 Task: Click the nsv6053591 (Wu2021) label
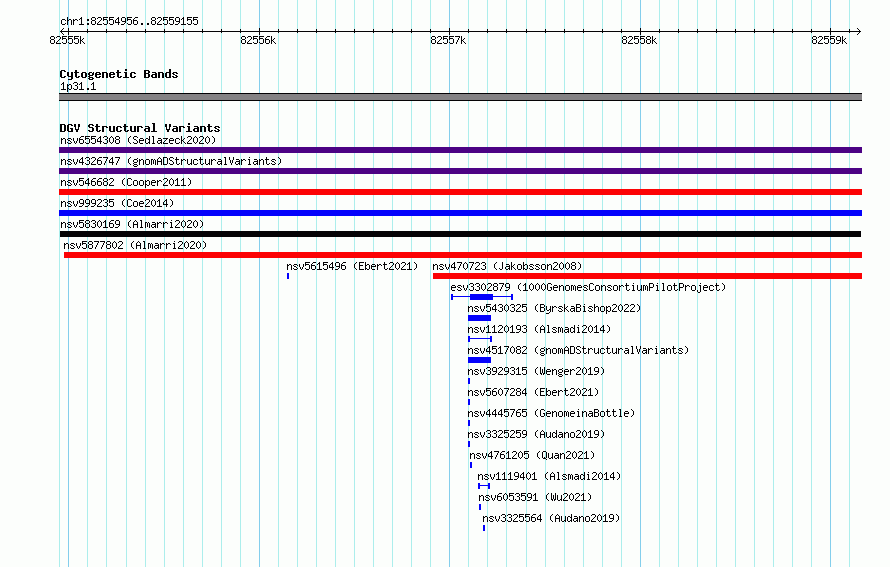point(535,497)
